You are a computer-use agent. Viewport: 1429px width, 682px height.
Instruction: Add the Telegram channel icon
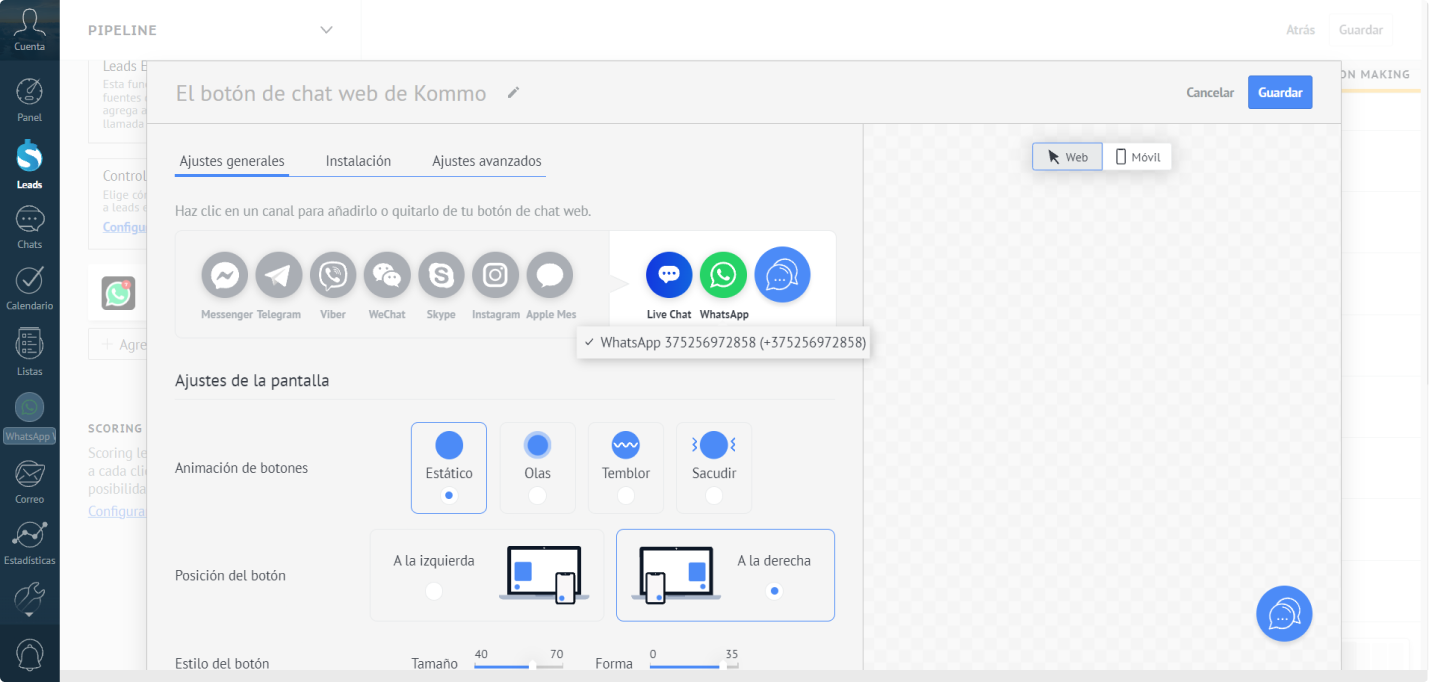279,275
